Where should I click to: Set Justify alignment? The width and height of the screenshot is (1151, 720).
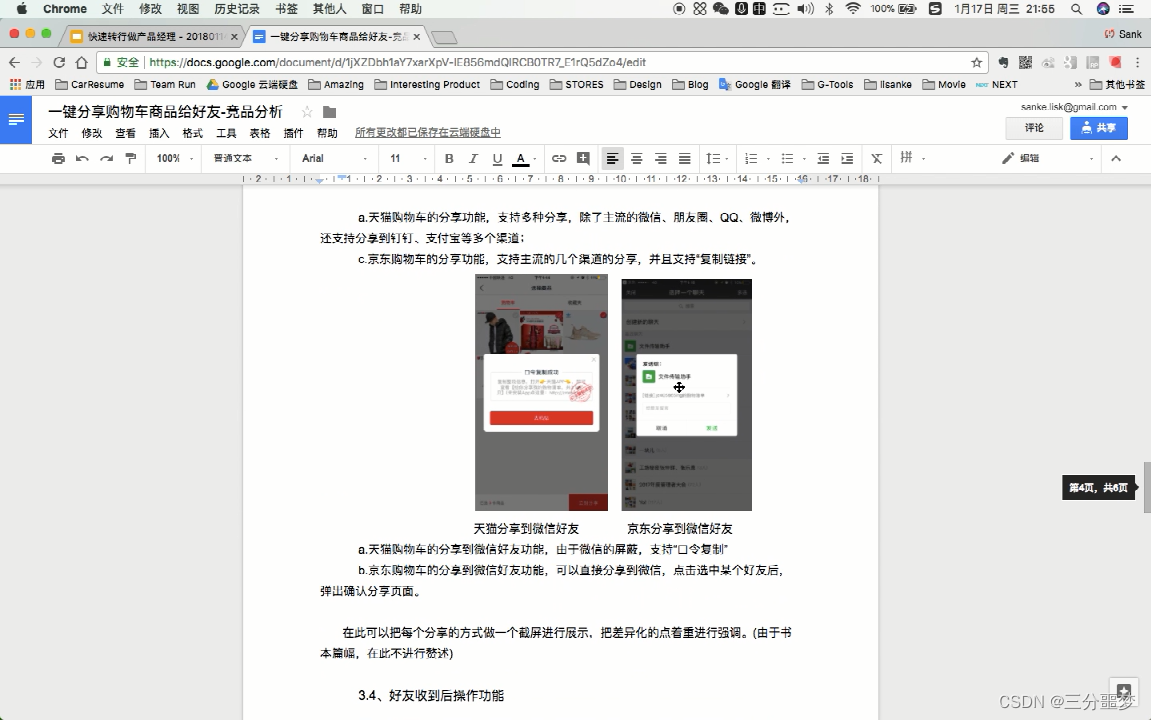coord(684,158)
